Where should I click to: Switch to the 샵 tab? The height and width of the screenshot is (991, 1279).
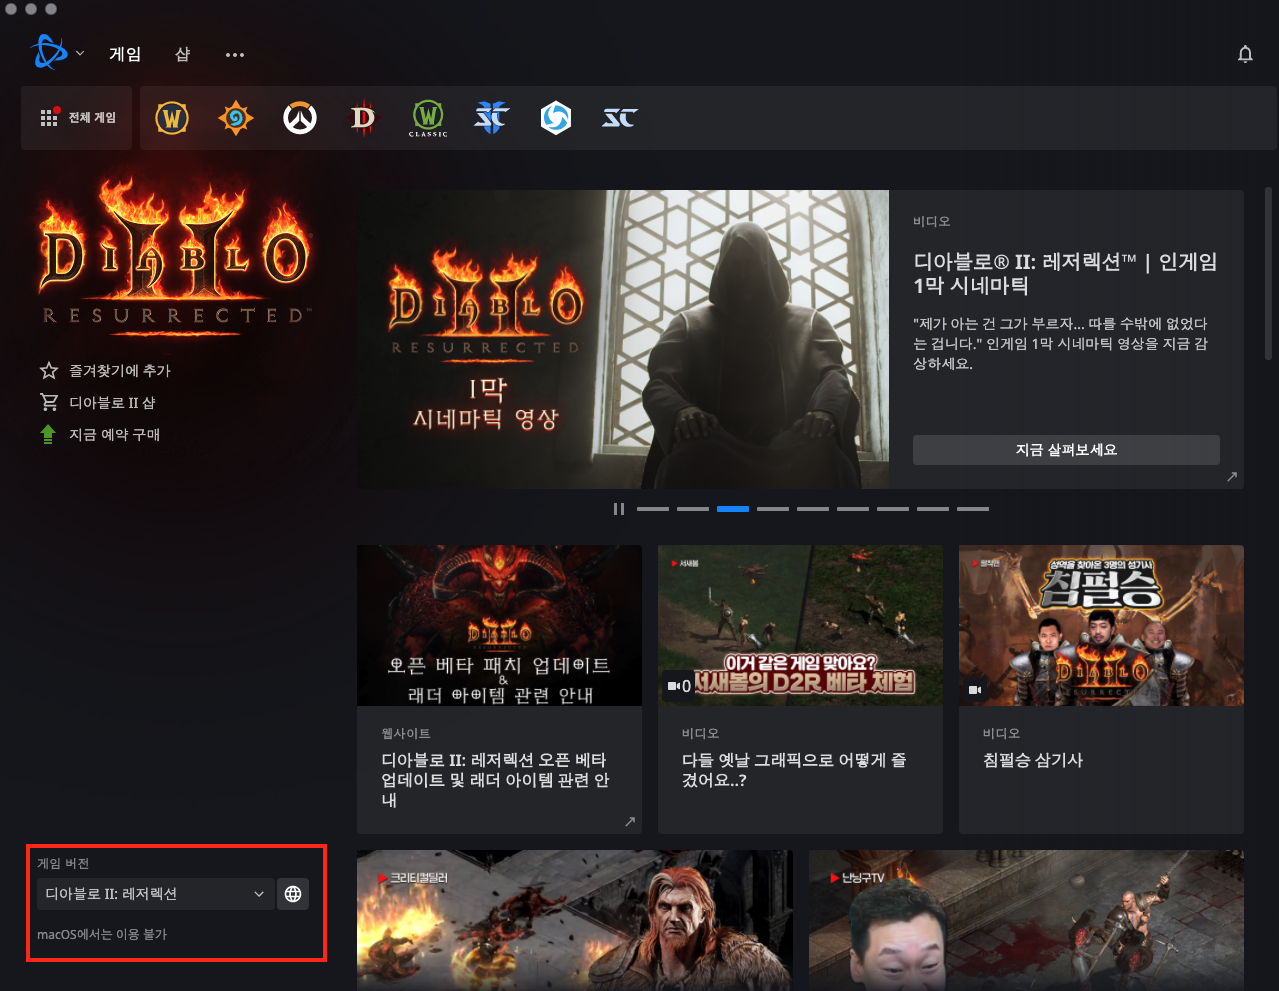pyautogui.click(x=183, y=54)
